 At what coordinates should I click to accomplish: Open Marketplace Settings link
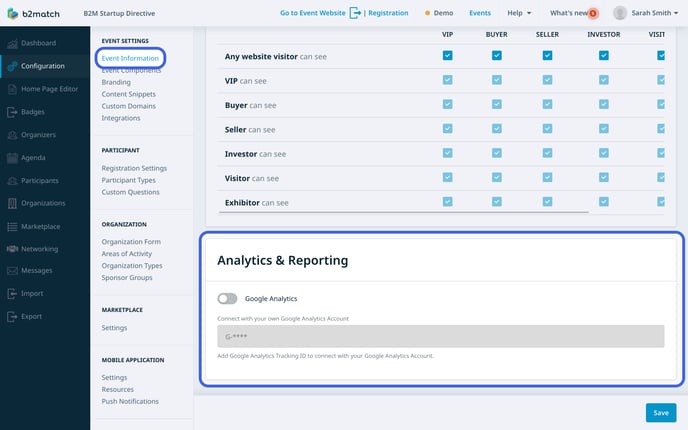click(114, 328)
